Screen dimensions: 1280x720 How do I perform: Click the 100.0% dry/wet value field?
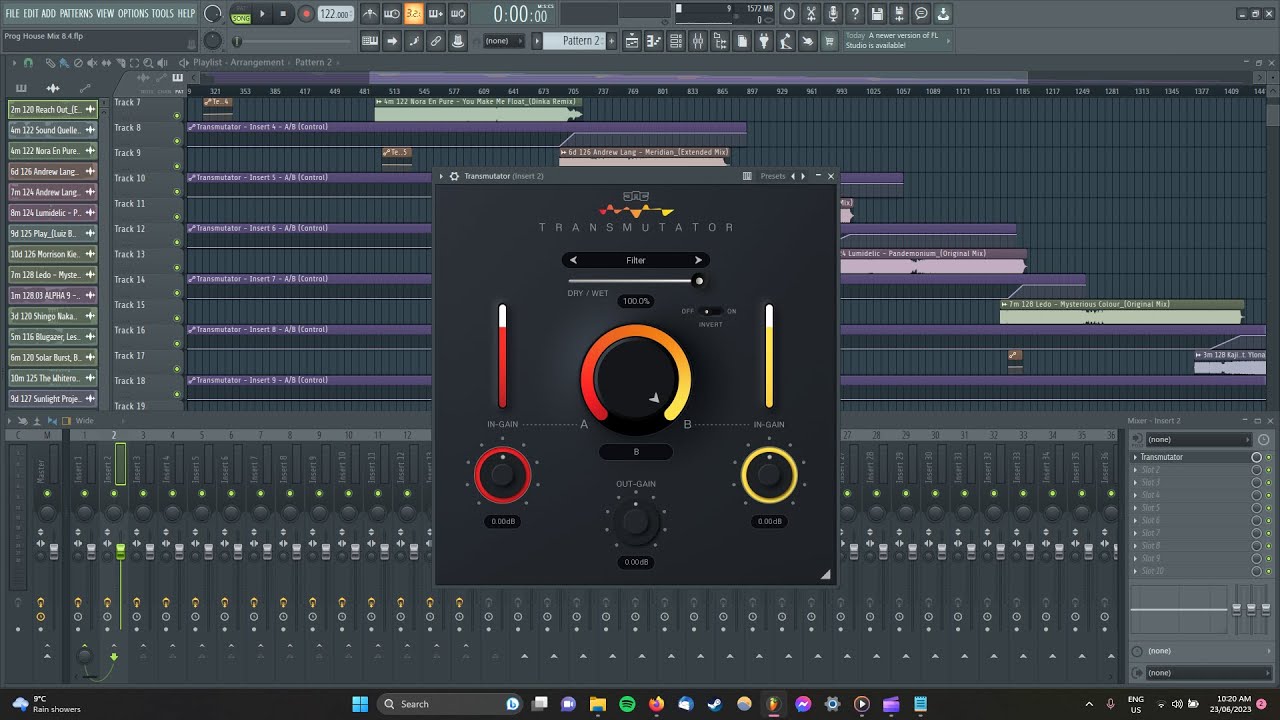636,301
